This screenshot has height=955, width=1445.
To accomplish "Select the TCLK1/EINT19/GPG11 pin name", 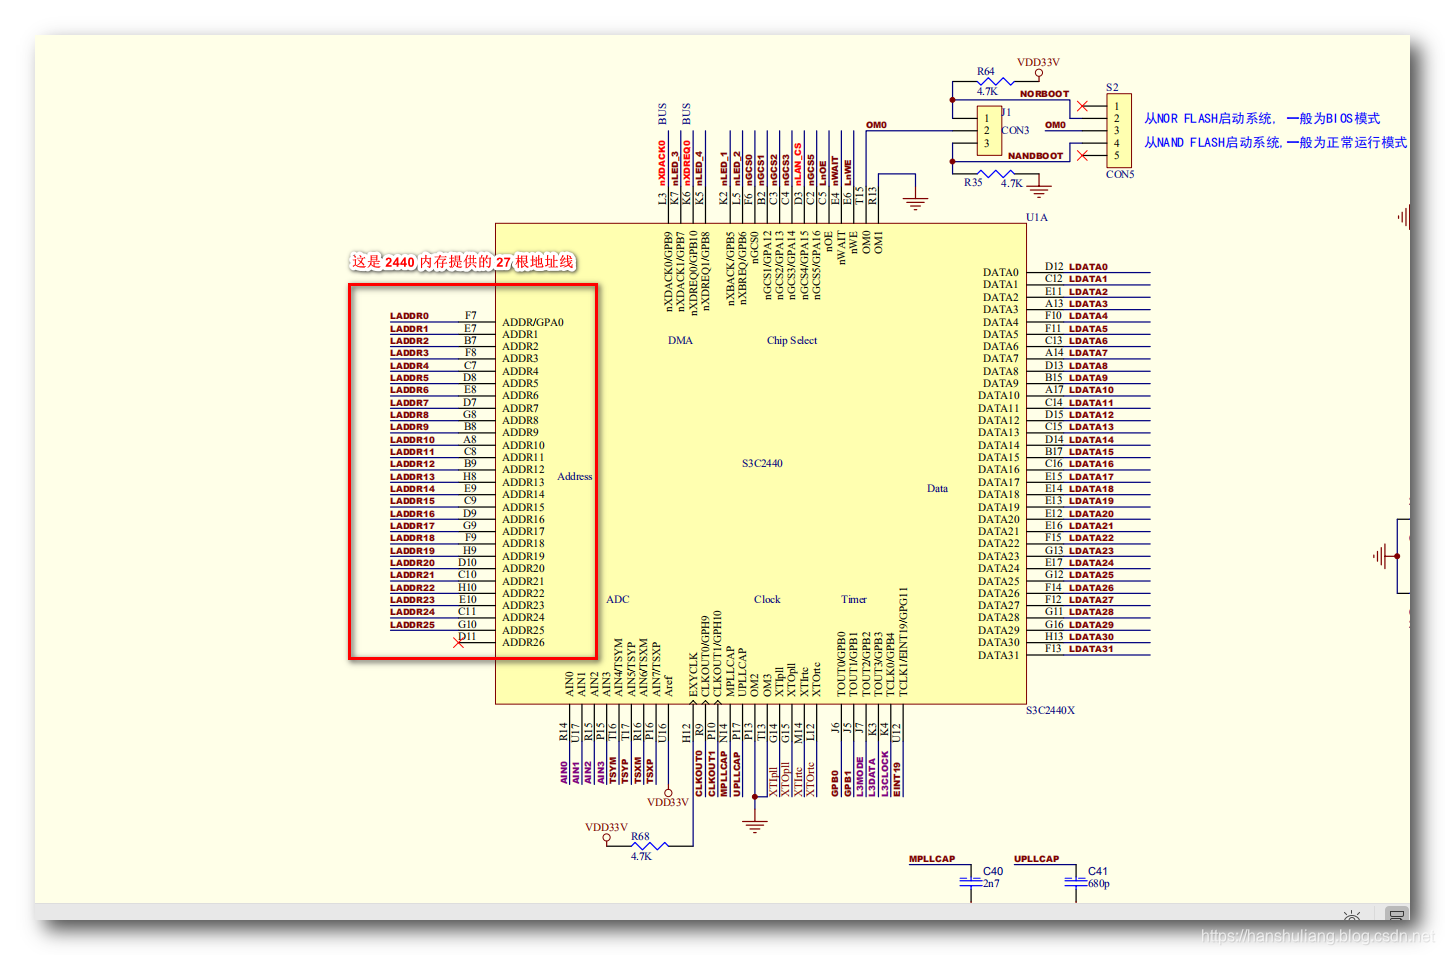I will point(903,641).
